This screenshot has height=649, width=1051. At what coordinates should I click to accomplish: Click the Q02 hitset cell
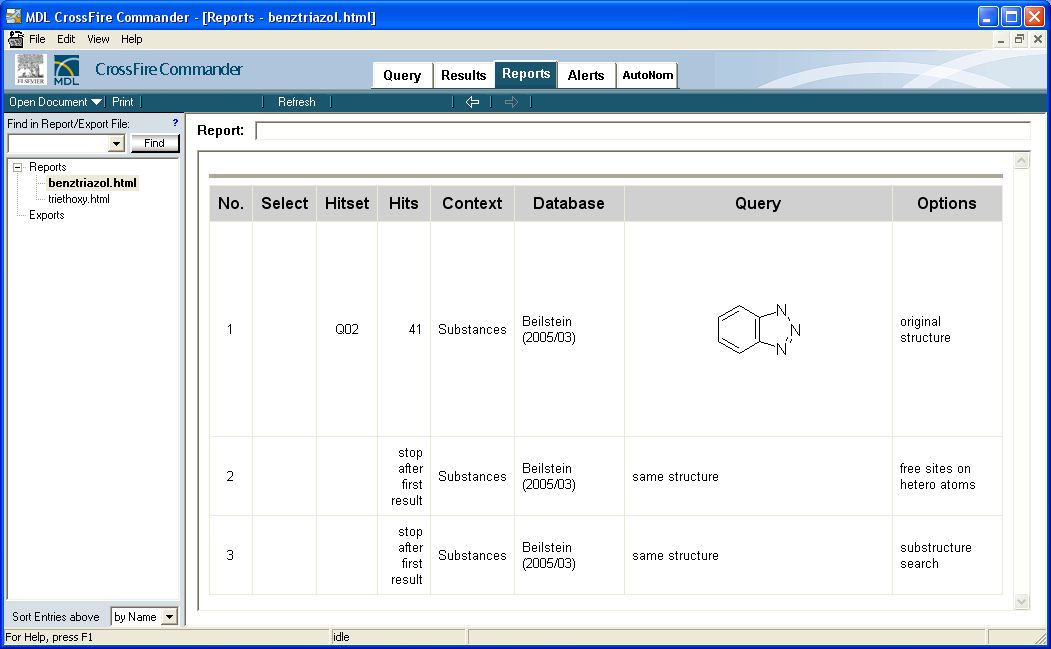tap(347, 329)
